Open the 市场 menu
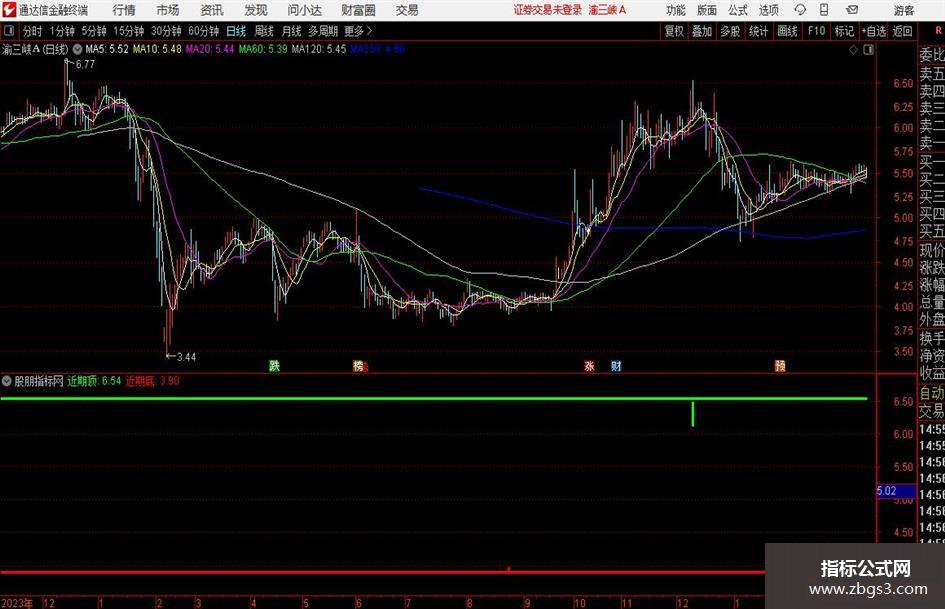 point(168,10)
